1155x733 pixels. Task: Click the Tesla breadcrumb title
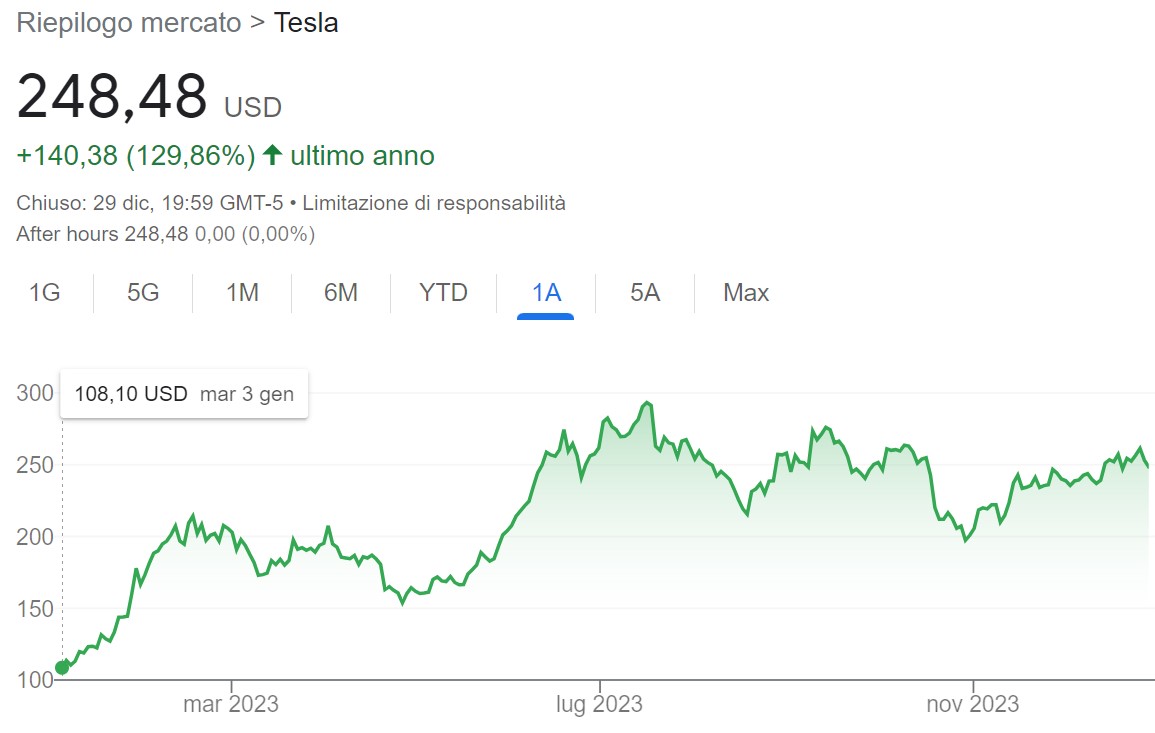306,23
